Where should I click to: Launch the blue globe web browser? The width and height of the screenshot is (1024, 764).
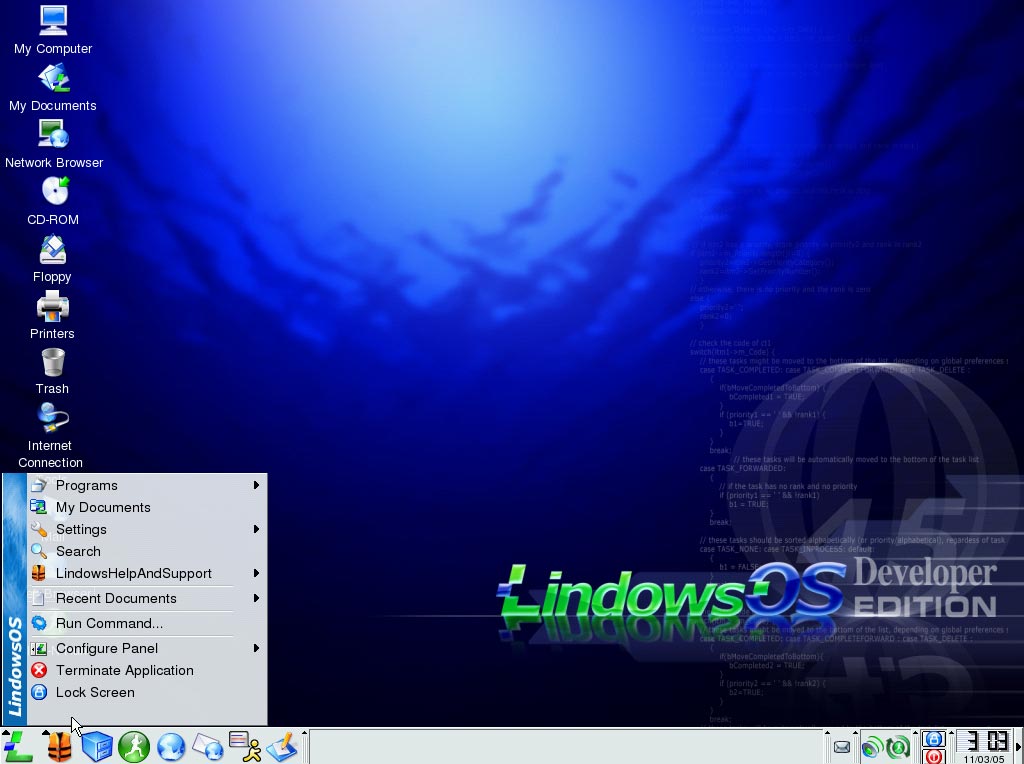click(171, 746)
